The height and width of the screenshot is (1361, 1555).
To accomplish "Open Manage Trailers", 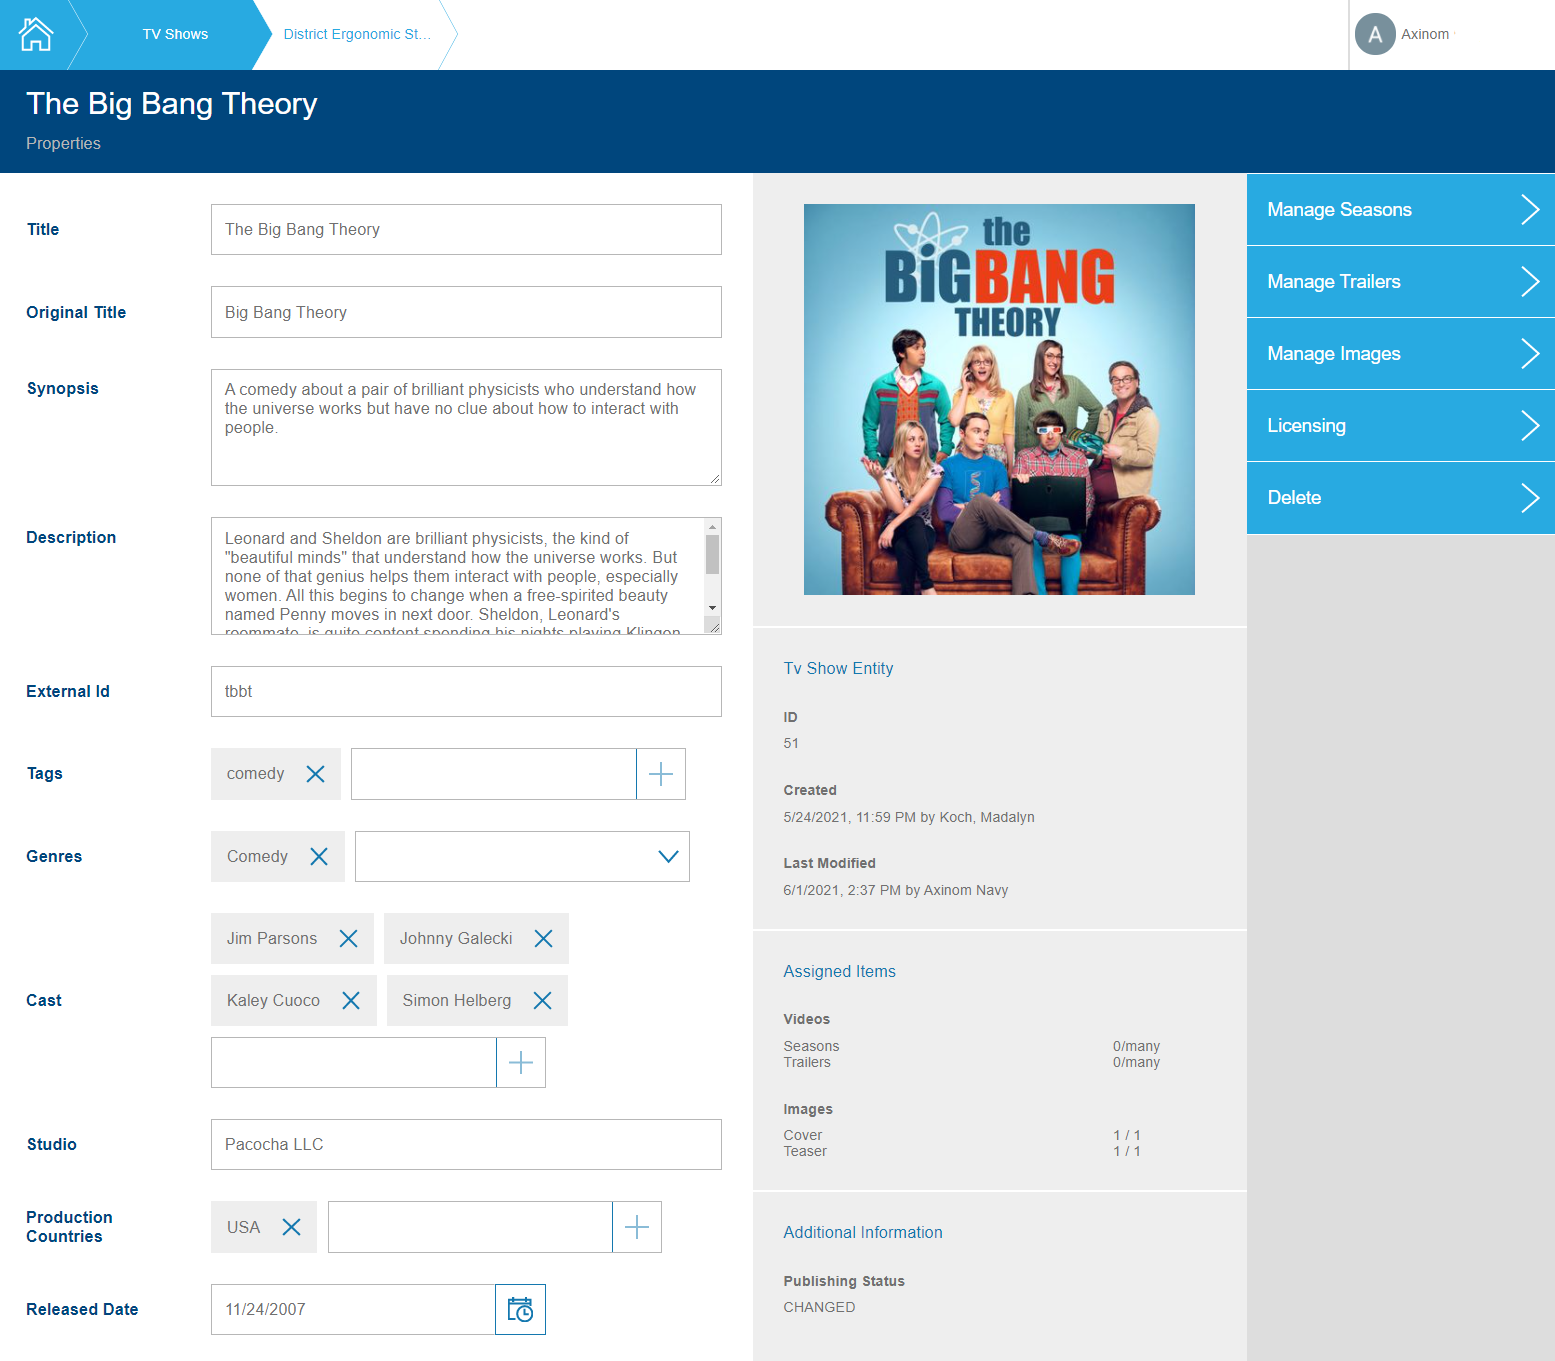I will (1400, 282).
